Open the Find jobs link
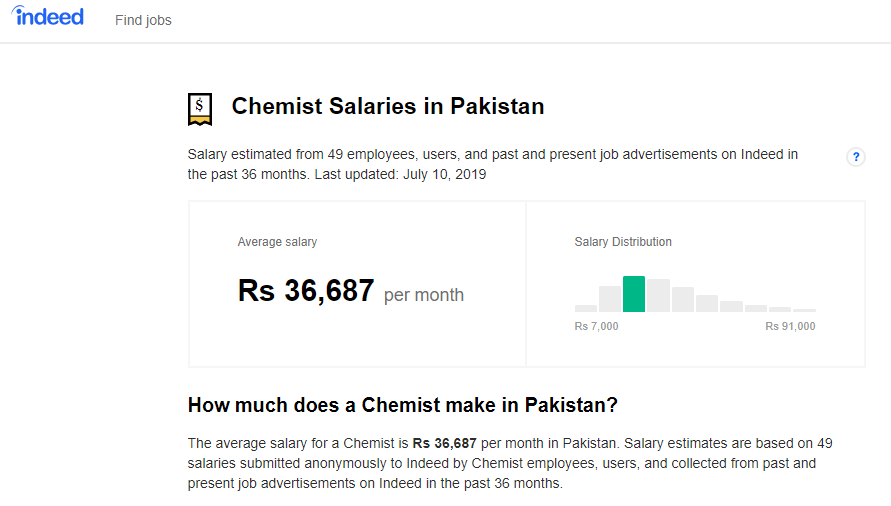This screenshot has height=506, width=891. coord(143,20)
